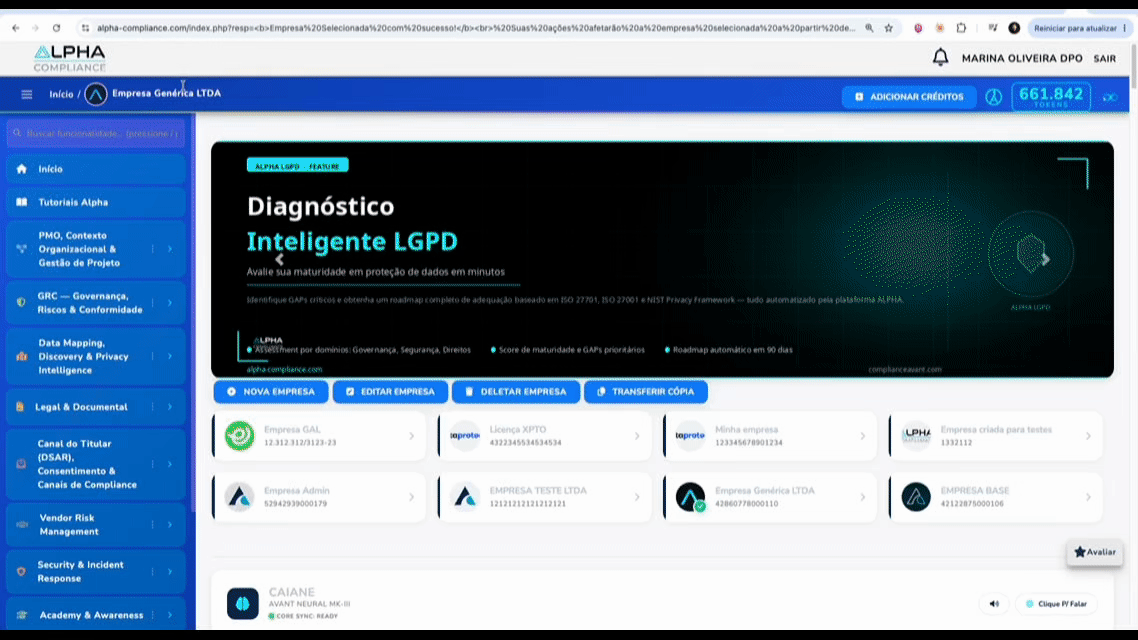Image resolution: width=1138 pixels, height=640 pixels.
Task: Click DELETAR EMPRESA button
Action: click(x=516, y=392)
